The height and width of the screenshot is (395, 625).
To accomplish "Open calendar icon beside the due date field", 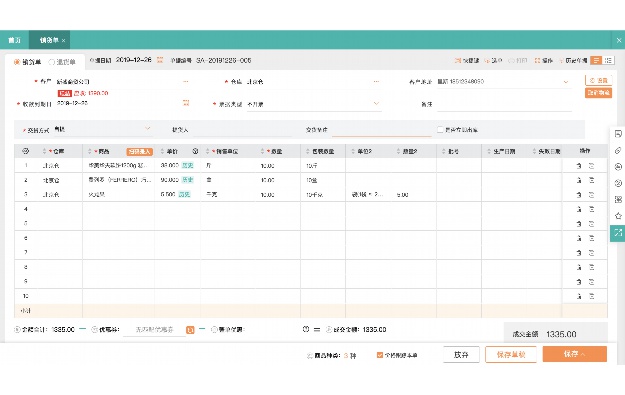I will [186, 103].
